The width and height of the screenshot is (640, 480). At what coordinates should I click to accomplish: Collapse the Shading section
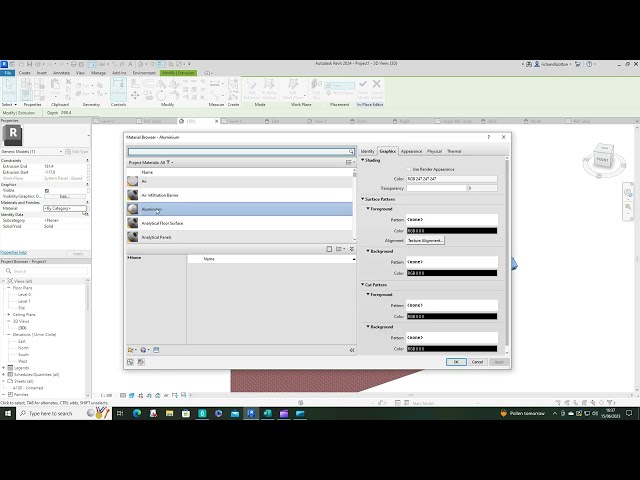362,160
